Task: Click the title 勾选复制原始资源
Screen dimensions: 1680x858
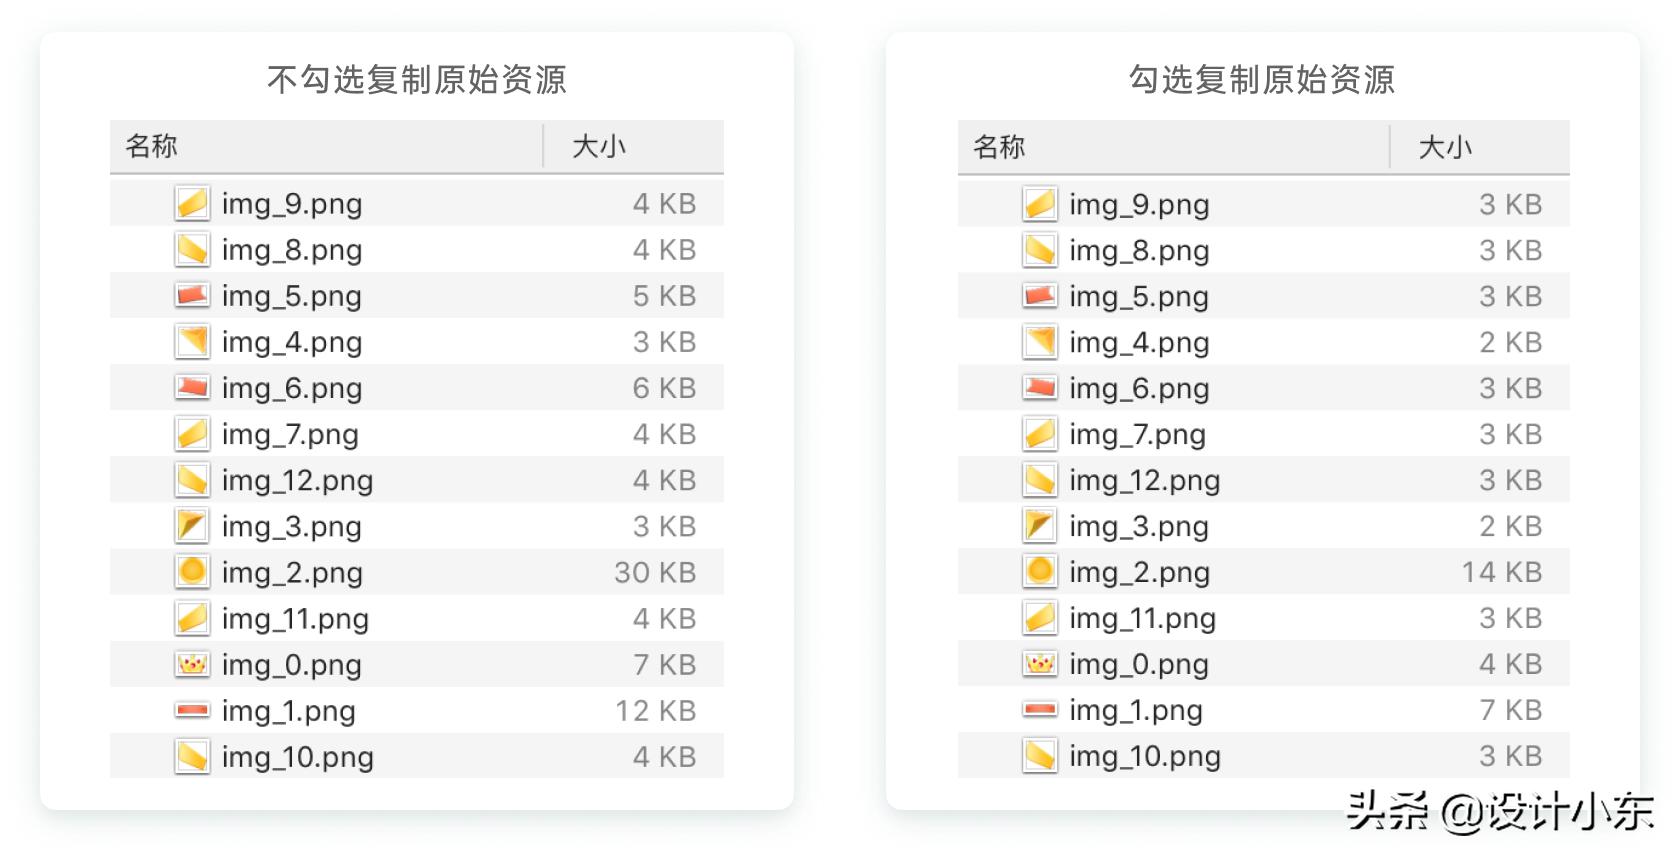Action: (x=1262, y=79)
